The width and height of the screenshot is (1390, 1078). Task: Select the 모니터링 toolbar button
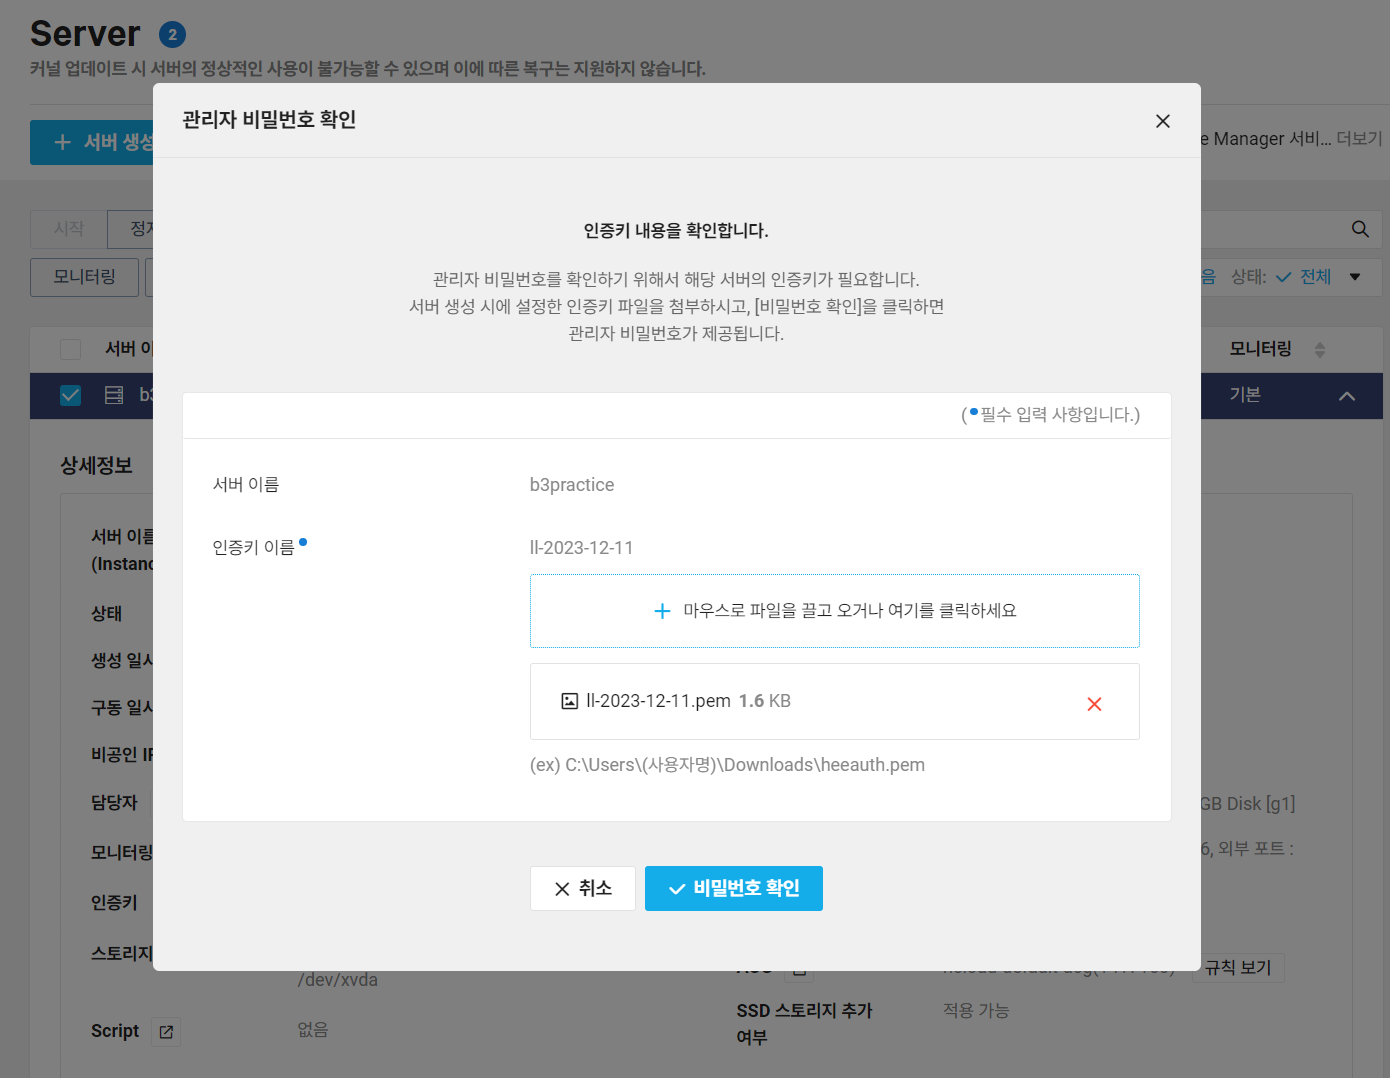point(84,277)
